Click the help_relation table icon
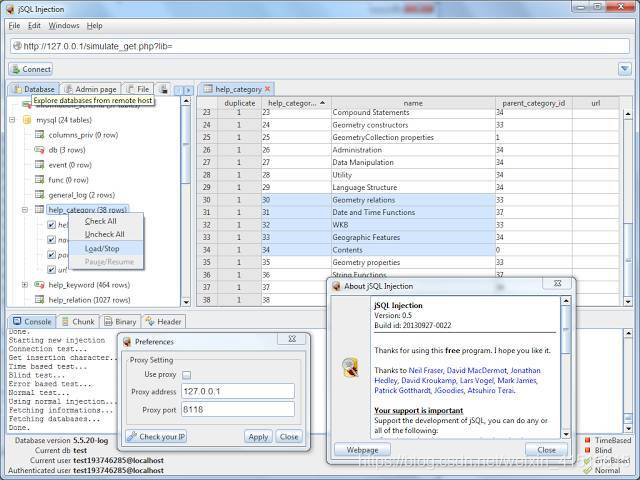640x480 pixels. [40, 300]
